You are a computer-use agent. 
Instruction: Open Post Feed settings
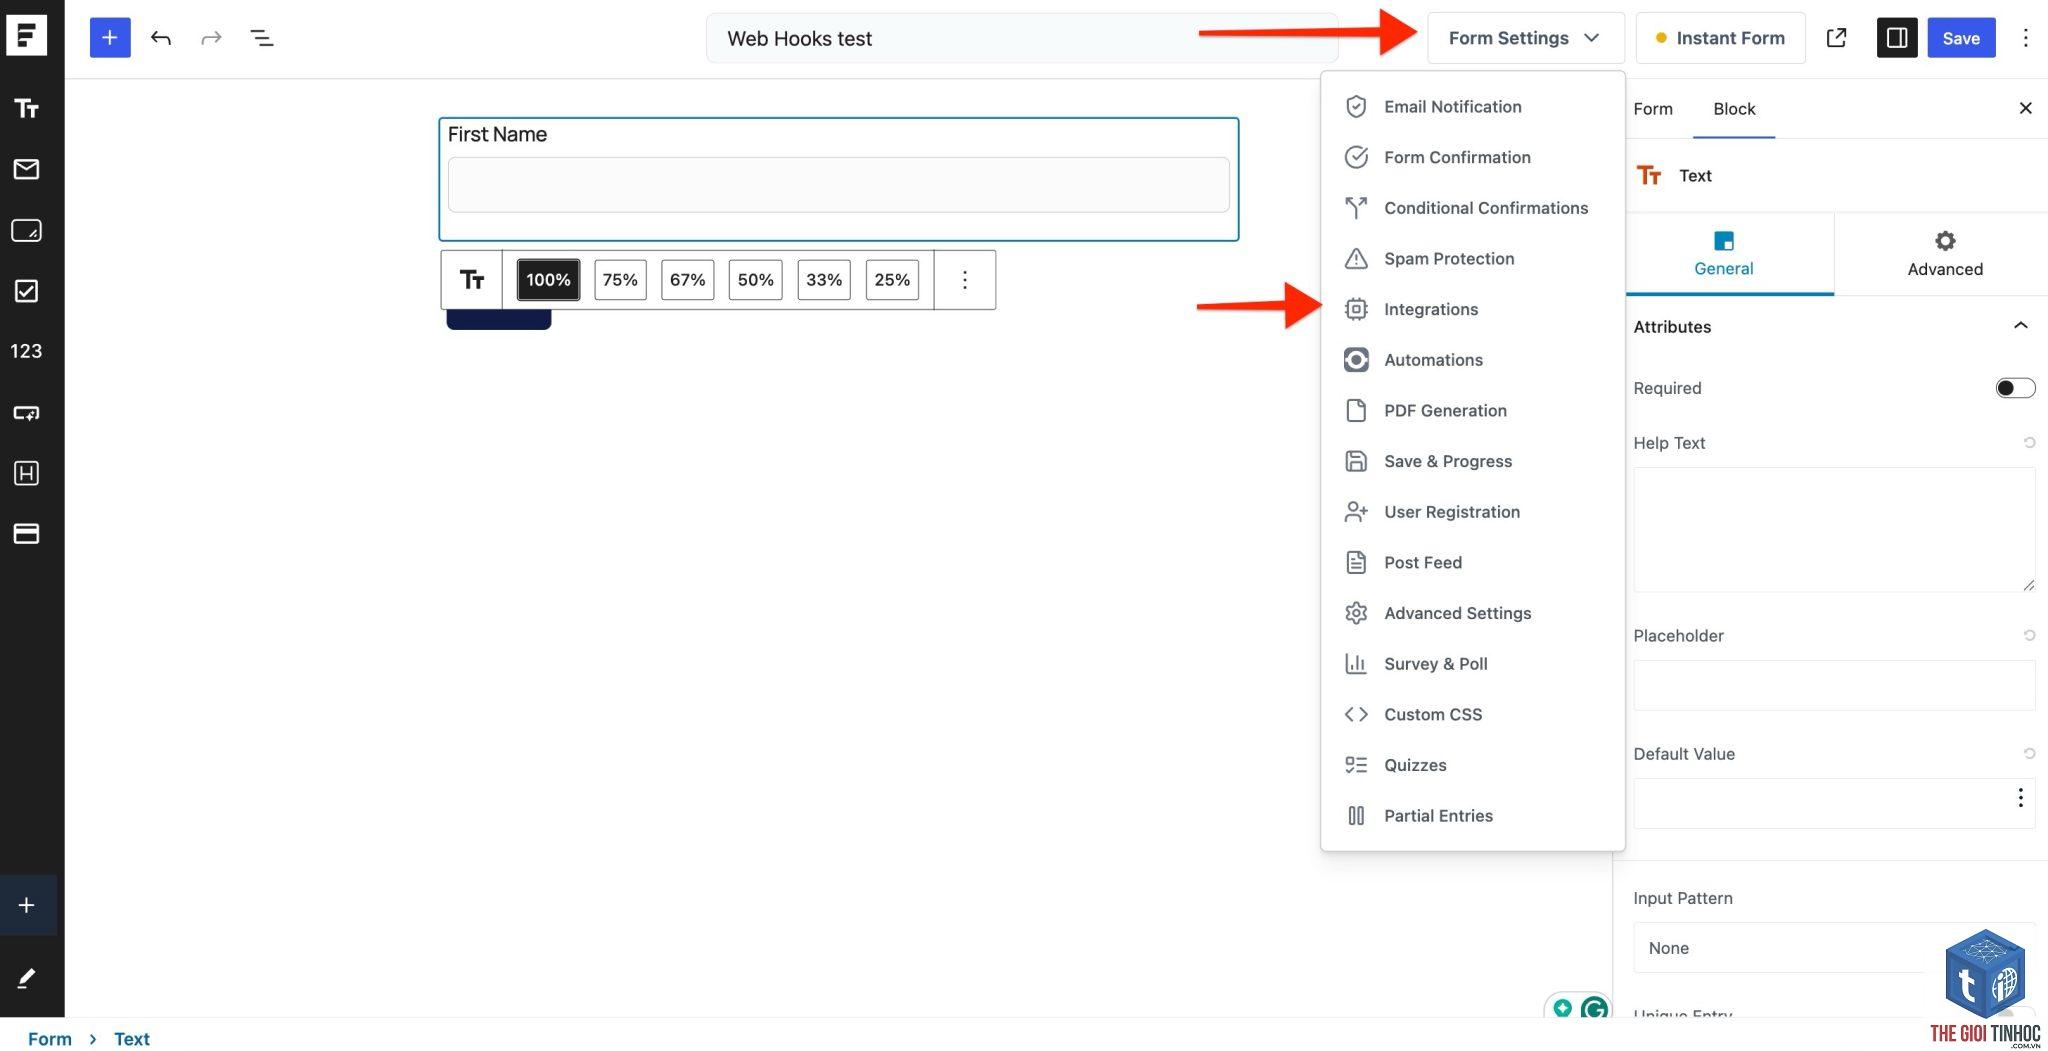(1472, 563)
